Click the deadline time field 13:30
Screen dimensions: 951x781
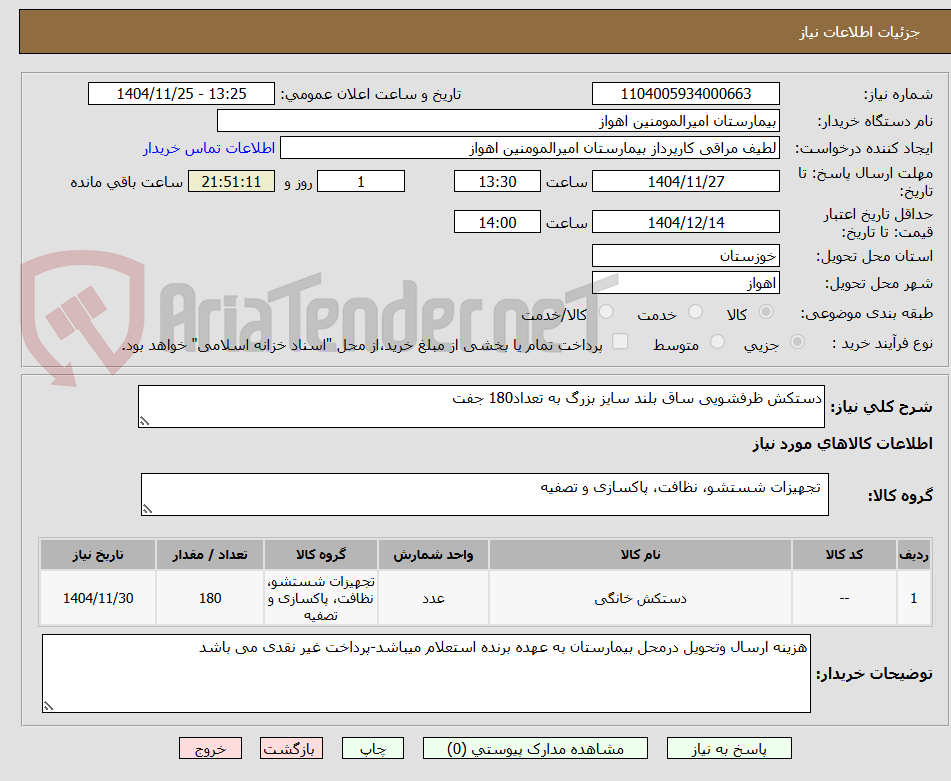pyautogui.click(x=497, y=181)
